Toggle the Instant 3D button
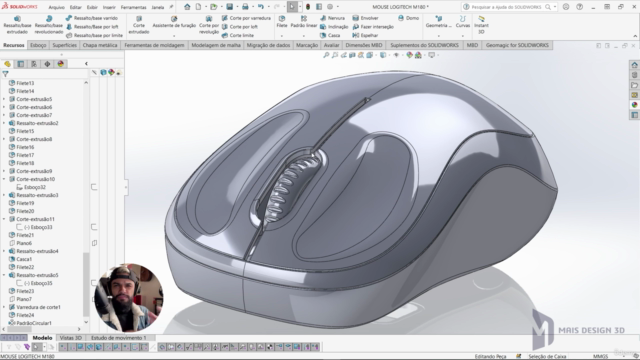The width and height of the screenshot is (640, 360). click(481, 24)
